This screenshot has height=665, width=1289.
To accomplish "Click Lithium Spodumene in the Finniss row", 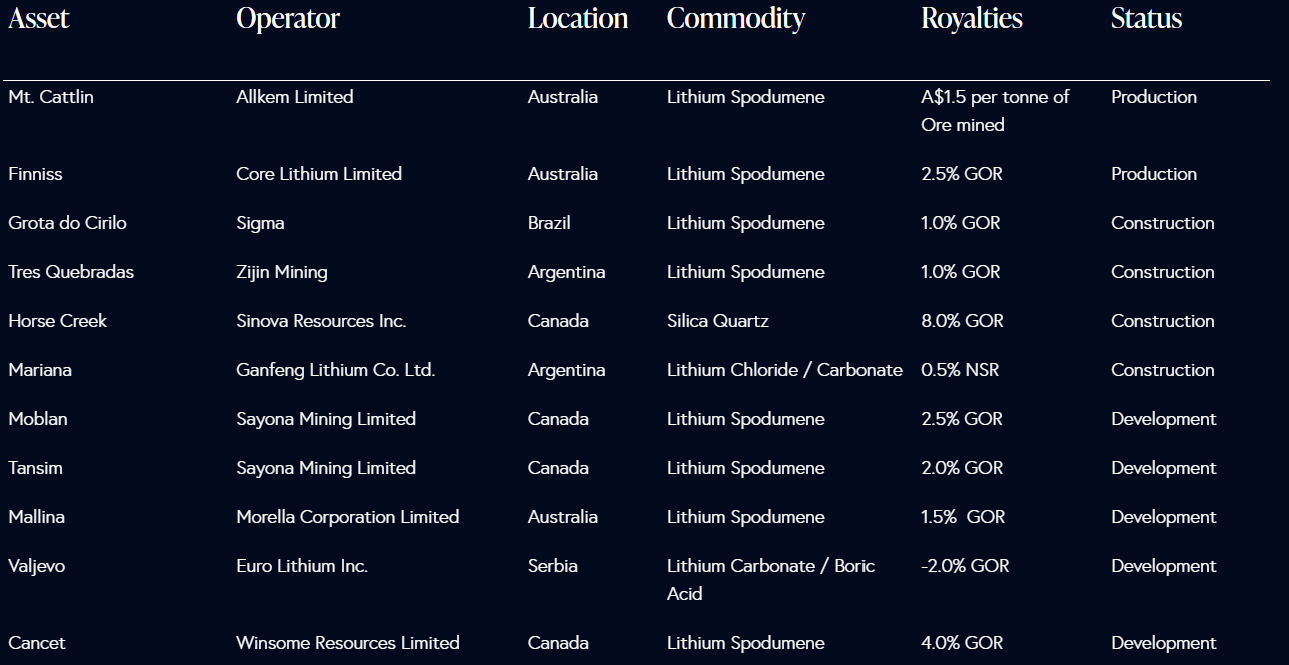I will [746, 174].
